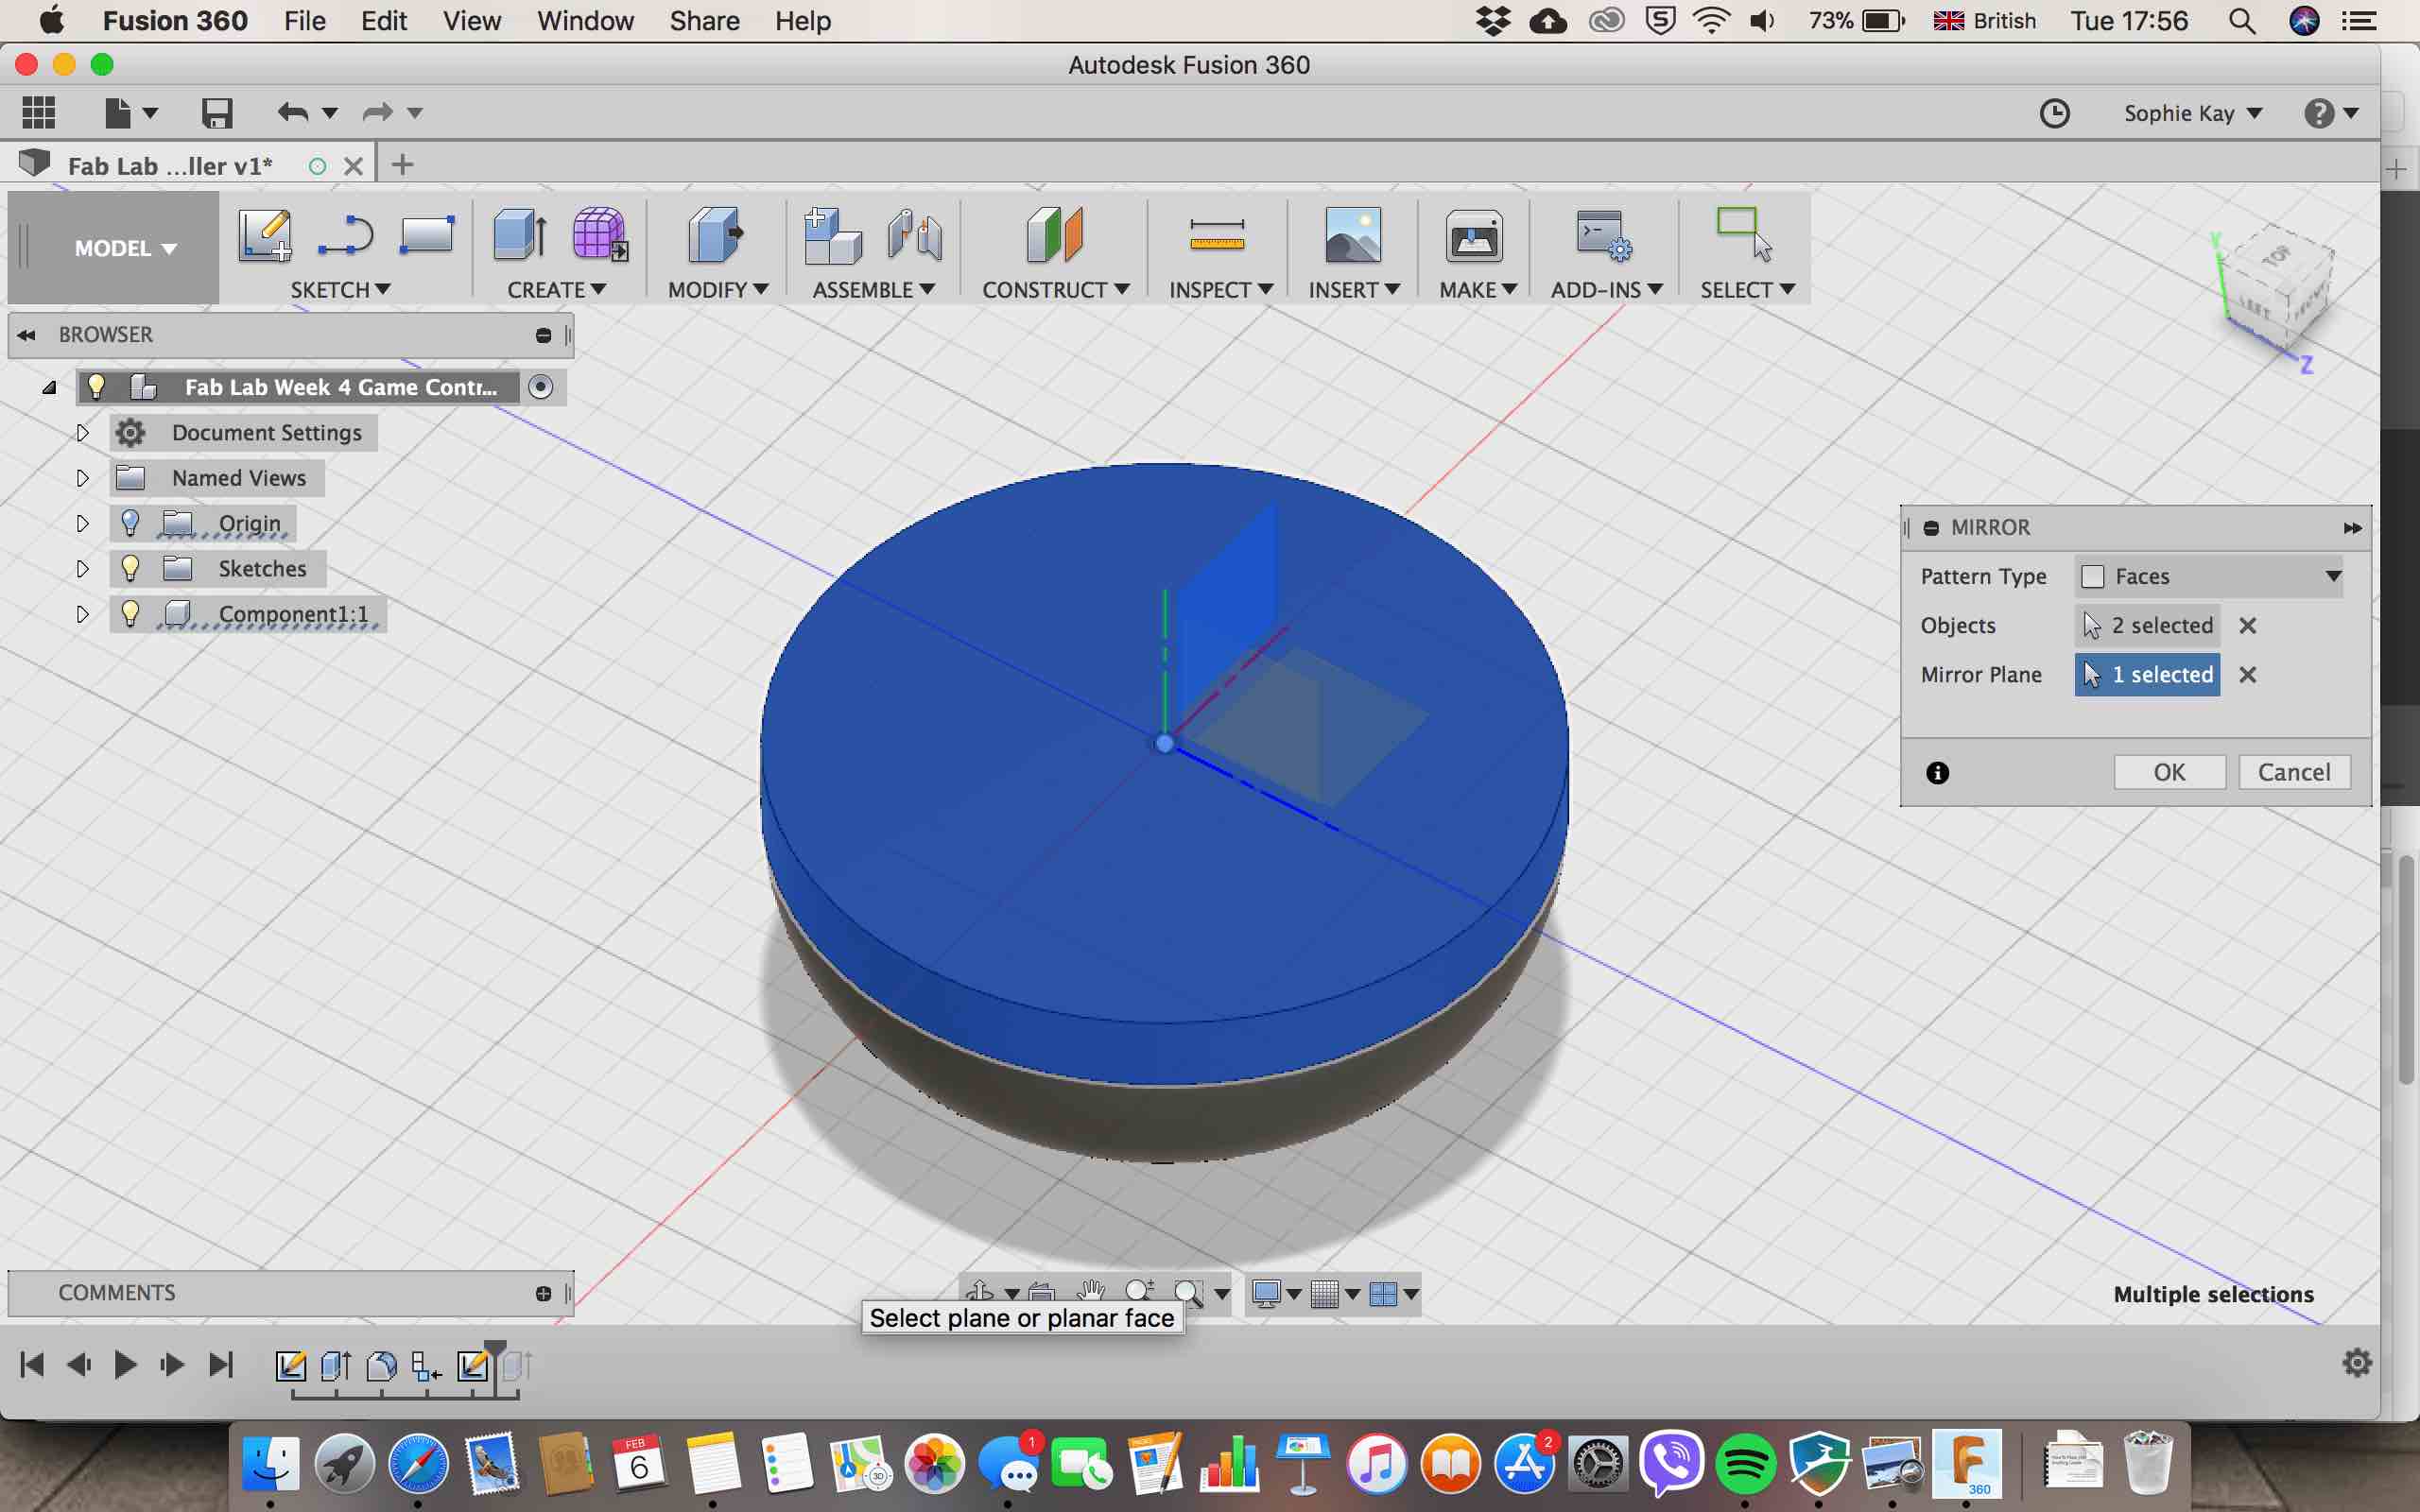Click OK in the Mirror dialog
The width and height of the screenshot is (2420, 1512).
[x=2169, y=772]
